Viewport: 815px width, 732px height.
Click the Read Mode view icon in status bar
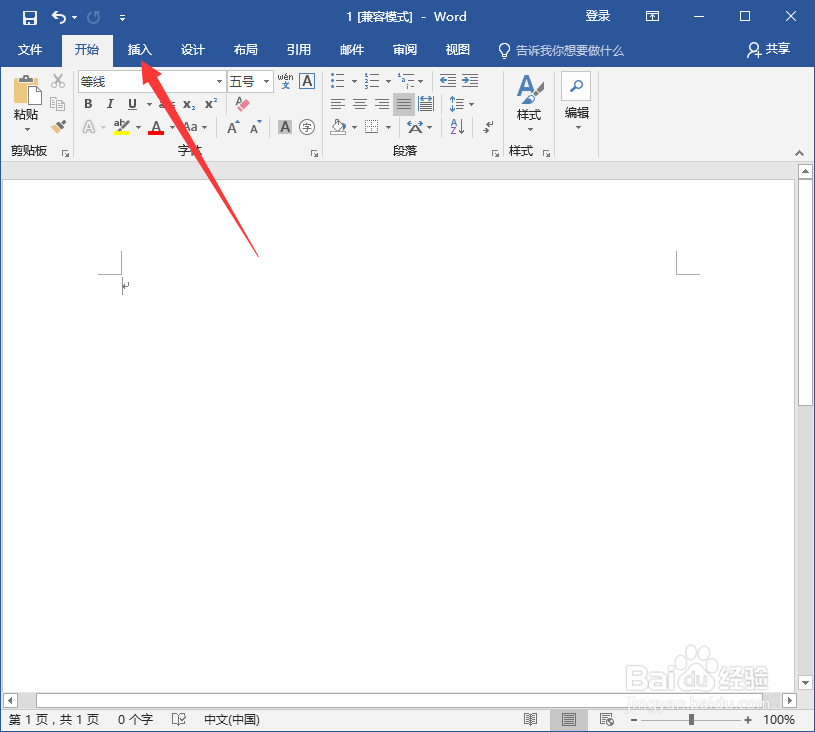pos(530,720)
